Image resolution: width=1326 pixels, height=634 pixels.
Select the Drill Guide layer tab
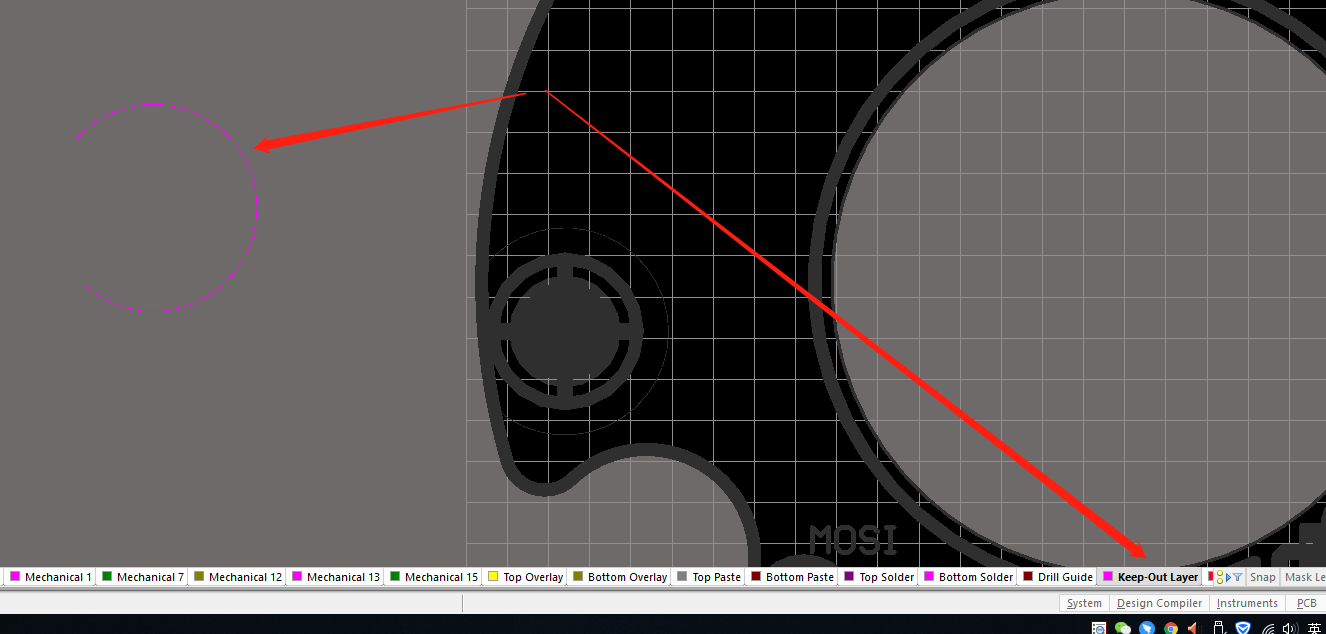tap(1057, 577)
